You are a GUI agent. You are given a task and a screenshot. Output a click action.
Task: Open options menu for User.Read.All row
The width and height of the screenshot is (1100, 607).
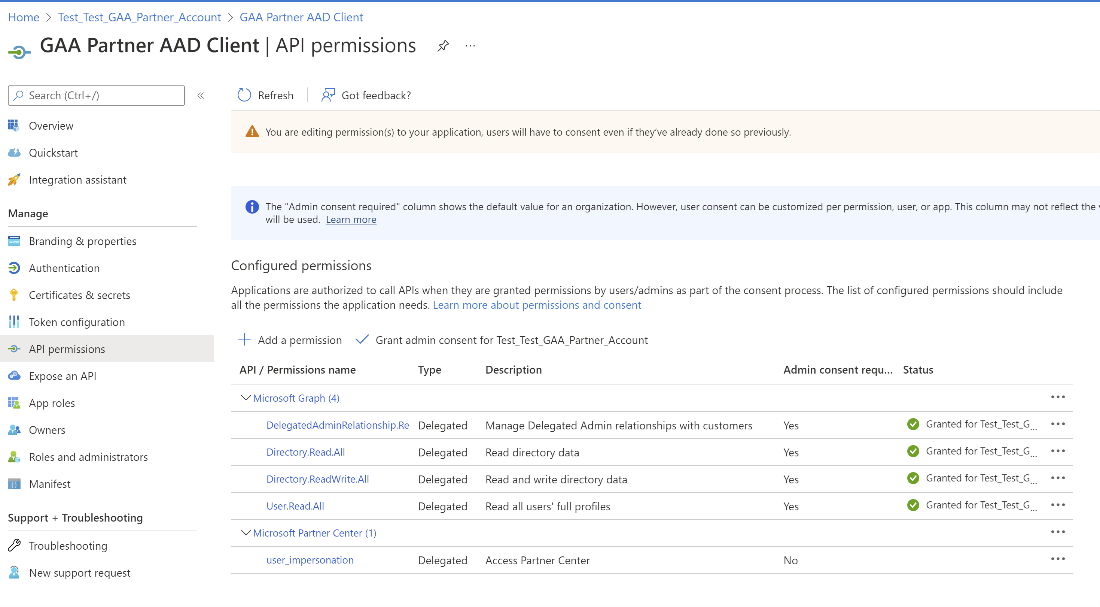pyautogui.click(x=1058, y=505)
